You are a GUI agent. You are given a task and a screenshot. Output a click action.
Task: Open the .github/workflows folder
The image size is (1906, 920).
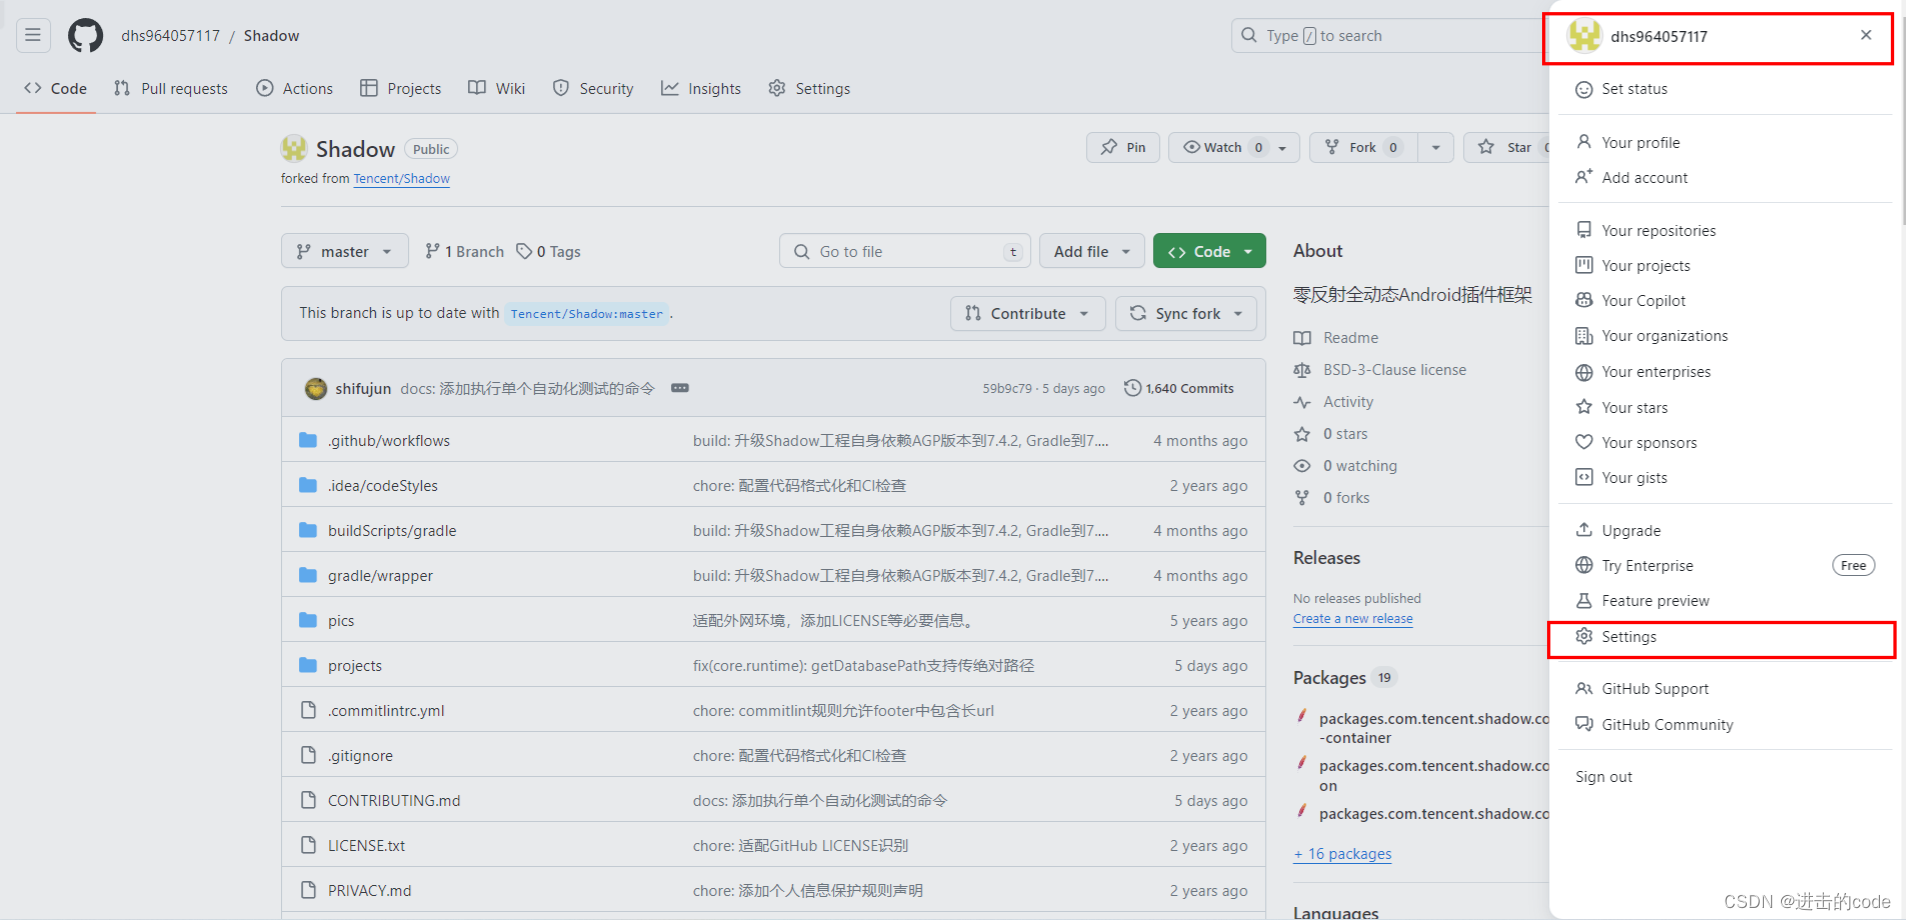click(x=388, y=440)
